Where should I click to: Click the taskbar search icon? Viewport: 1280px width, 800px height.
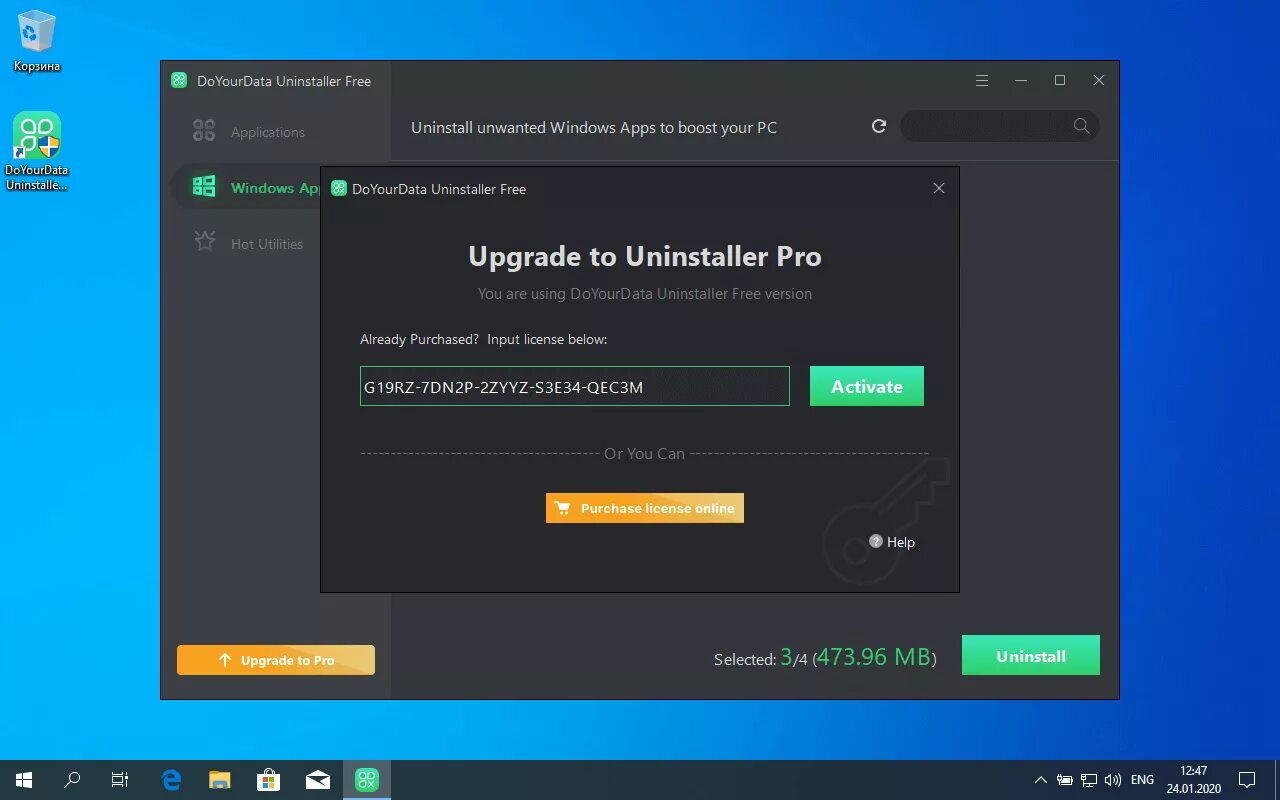tap(72, 780)
